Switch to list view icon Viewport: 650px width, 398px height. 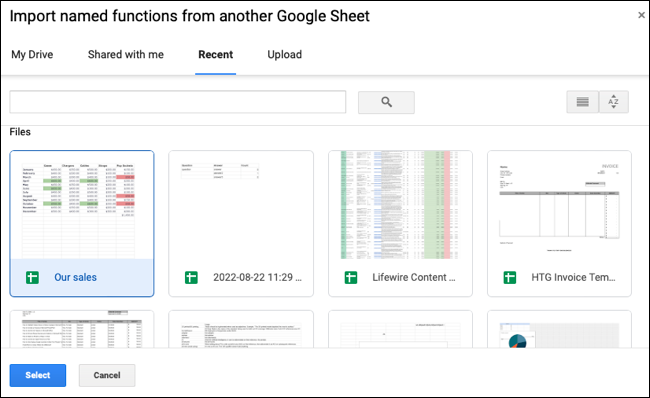coord(582,102)
